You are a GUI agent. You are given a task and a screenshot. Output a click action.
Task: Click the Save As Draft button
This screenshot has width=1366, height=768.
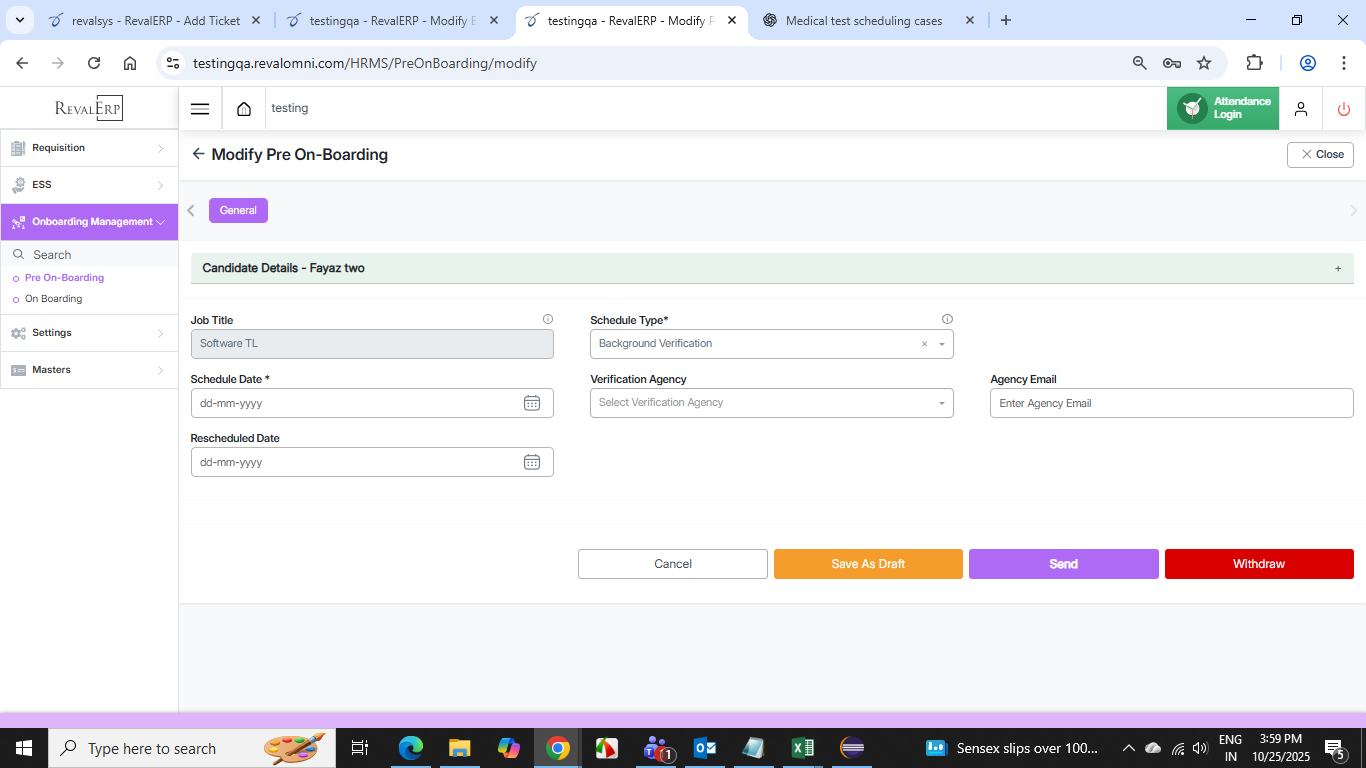pos(868,564)
